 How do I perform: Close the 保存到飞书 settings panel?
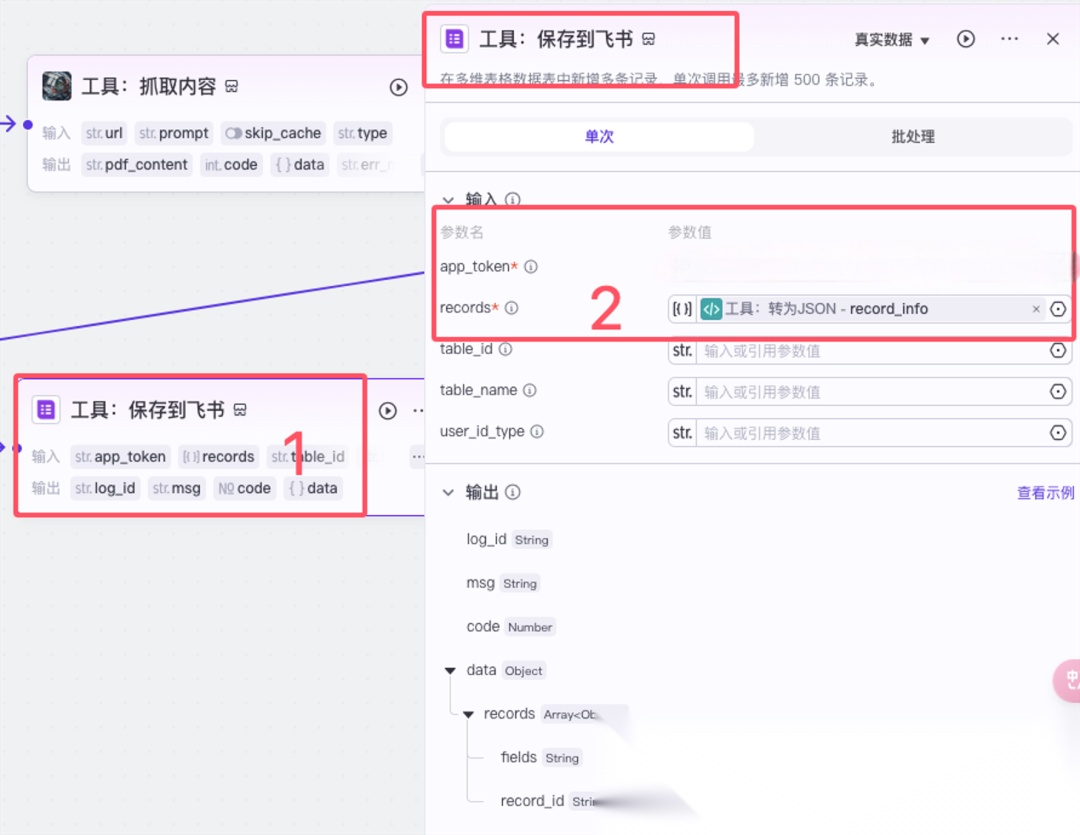(x=1052, y=39)
